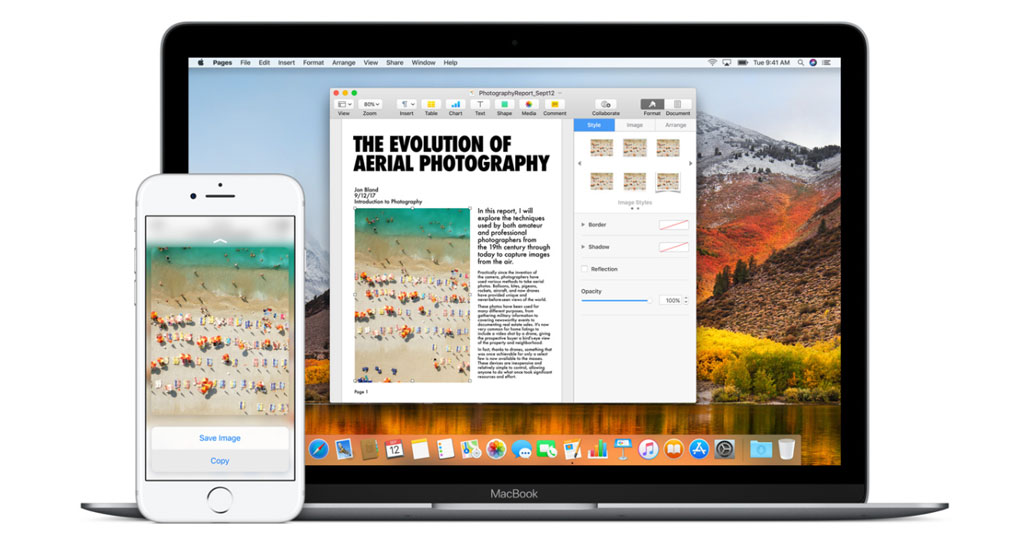Screen dimensions: 1024x535
Task: Click the Collaborate button in Pages toolbar
Action: (605, 107)
